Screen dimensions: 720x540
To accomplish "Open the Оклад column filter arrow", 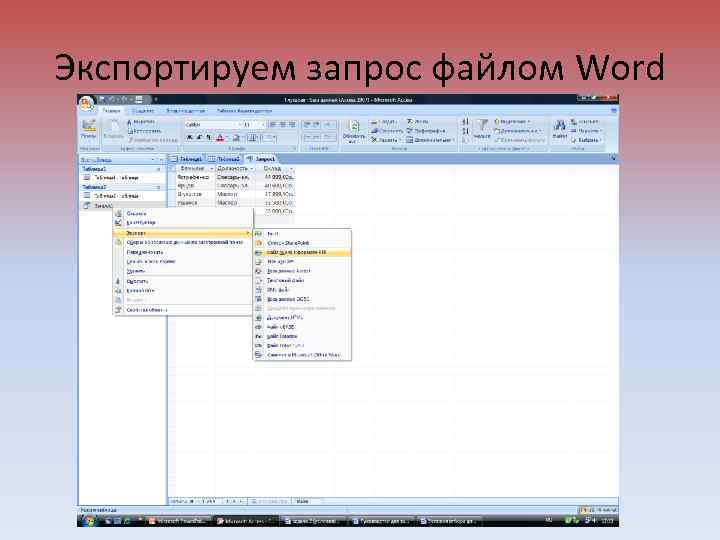I will pyautogui.click(x=291, y=169).
